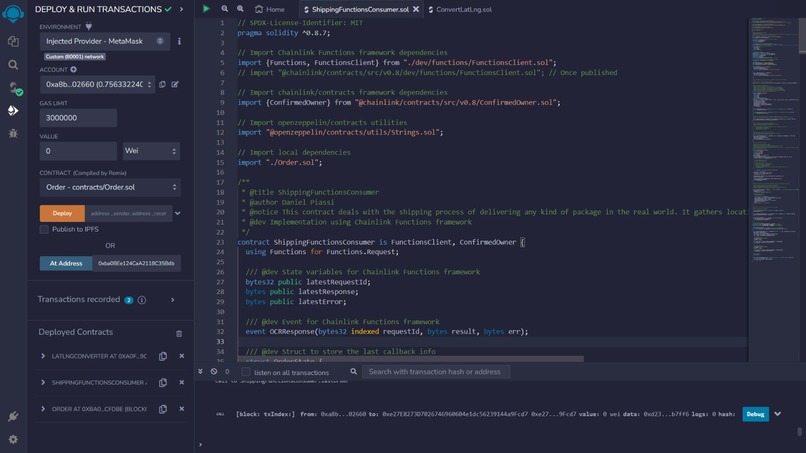Toggle the Publish to IPFS checkbox
Viewport: 806px width, 453px height.
[44, 229]
